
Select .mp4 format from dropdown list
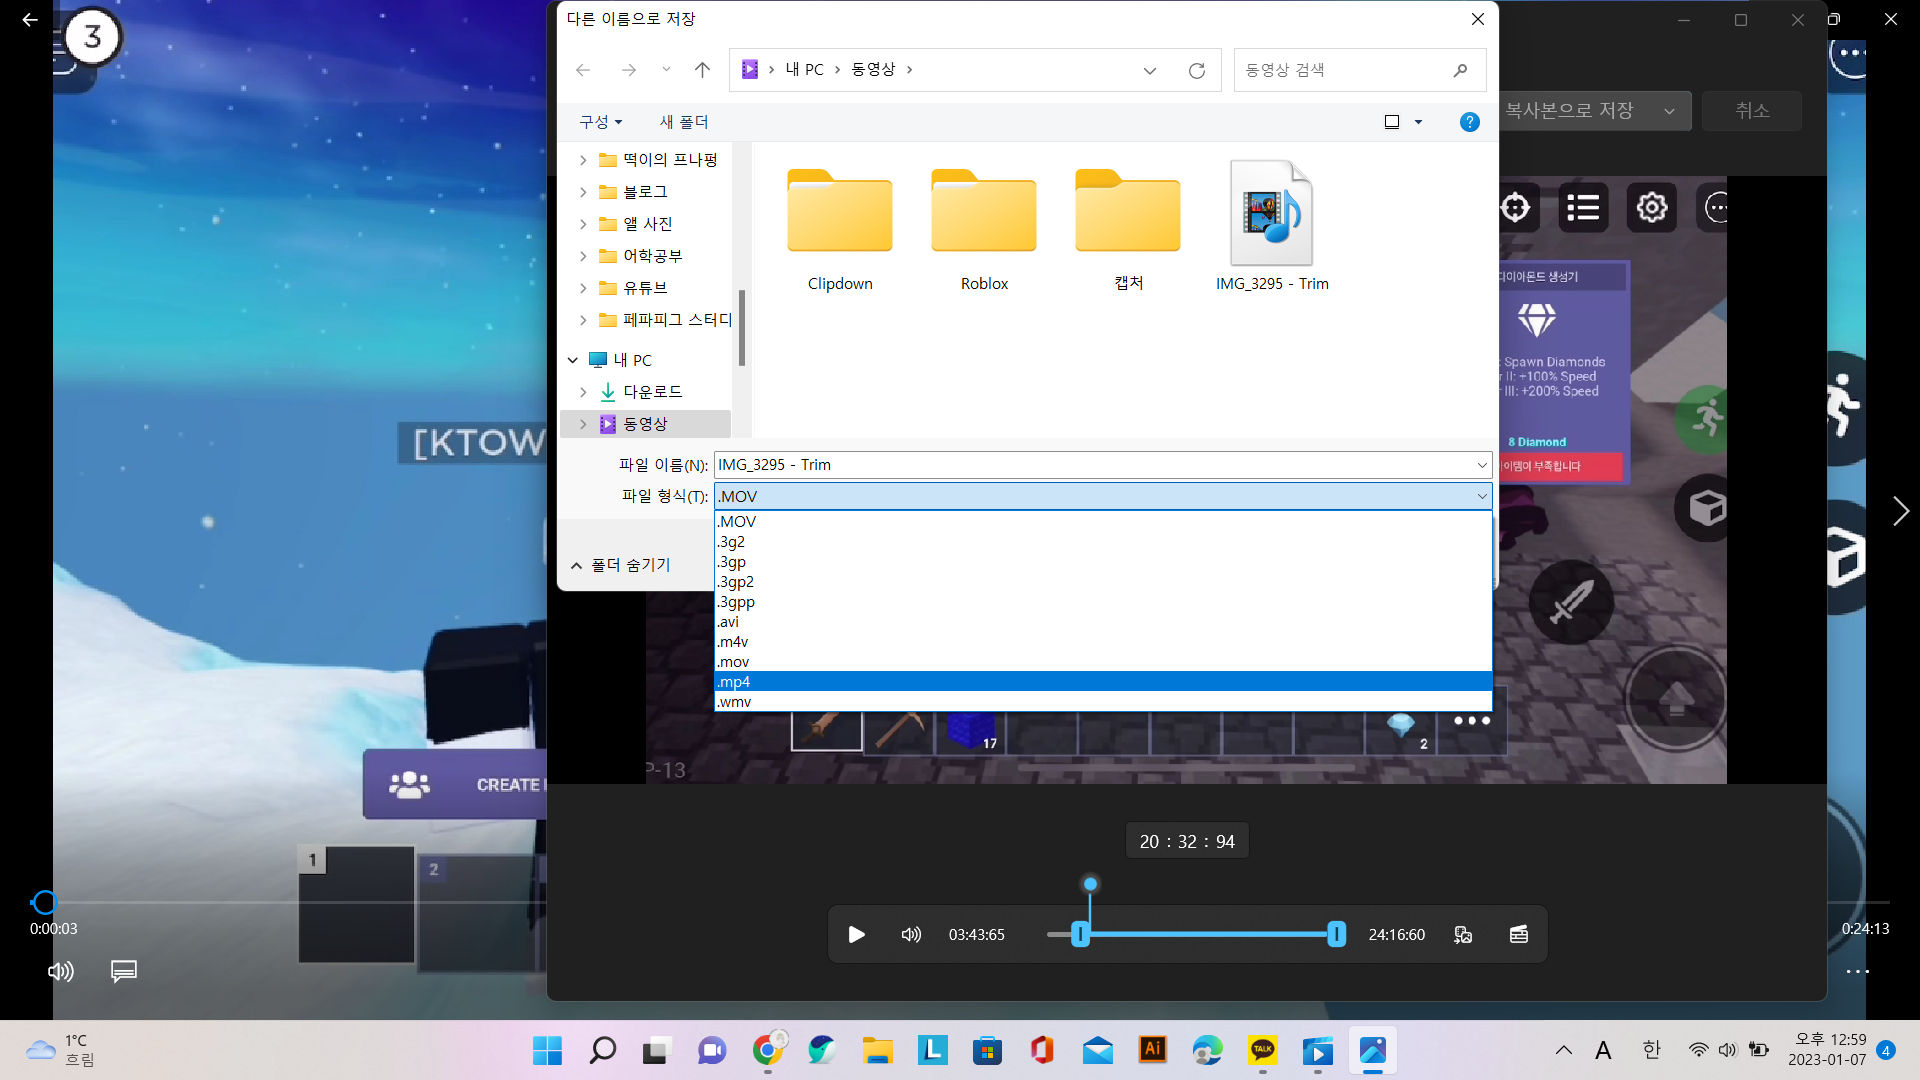(1103, 682)
